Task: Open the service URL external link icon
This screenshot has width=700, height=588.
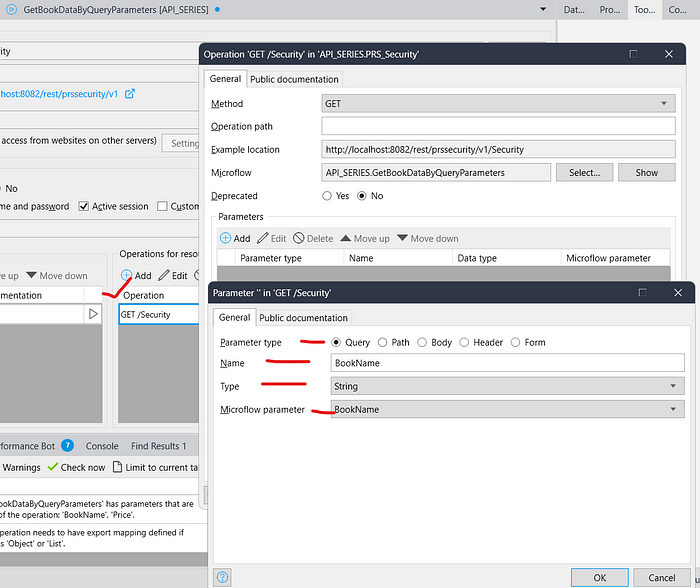Action: [x=129, y=94]
